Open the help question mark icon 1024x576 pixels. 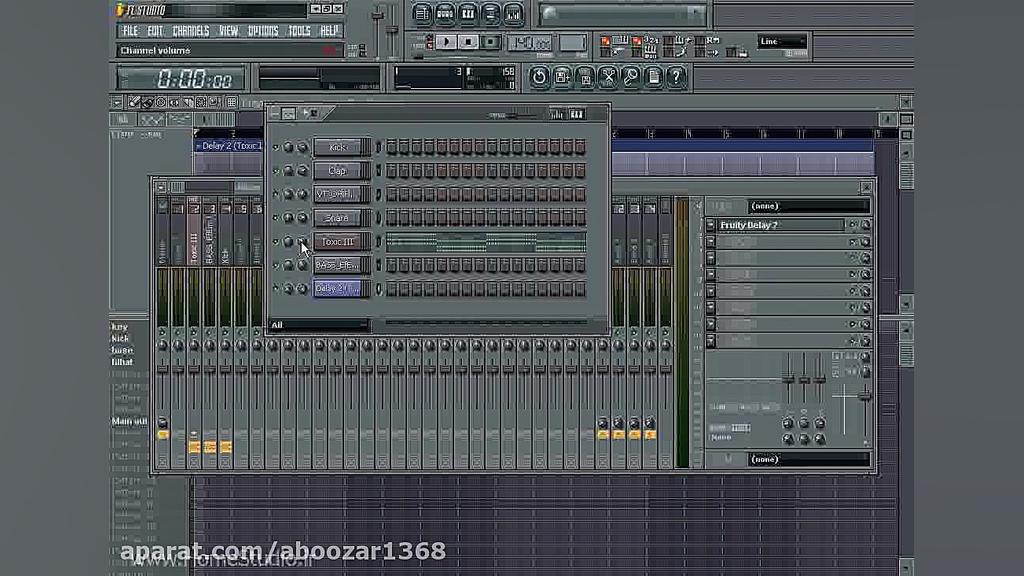tap(676, 77)
